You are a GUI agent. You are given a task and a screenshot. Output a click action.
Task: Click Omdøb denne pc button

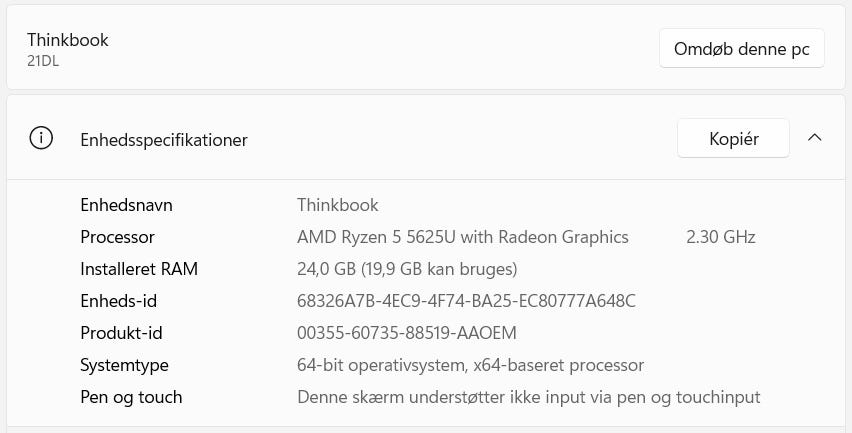tap(741, 48)
